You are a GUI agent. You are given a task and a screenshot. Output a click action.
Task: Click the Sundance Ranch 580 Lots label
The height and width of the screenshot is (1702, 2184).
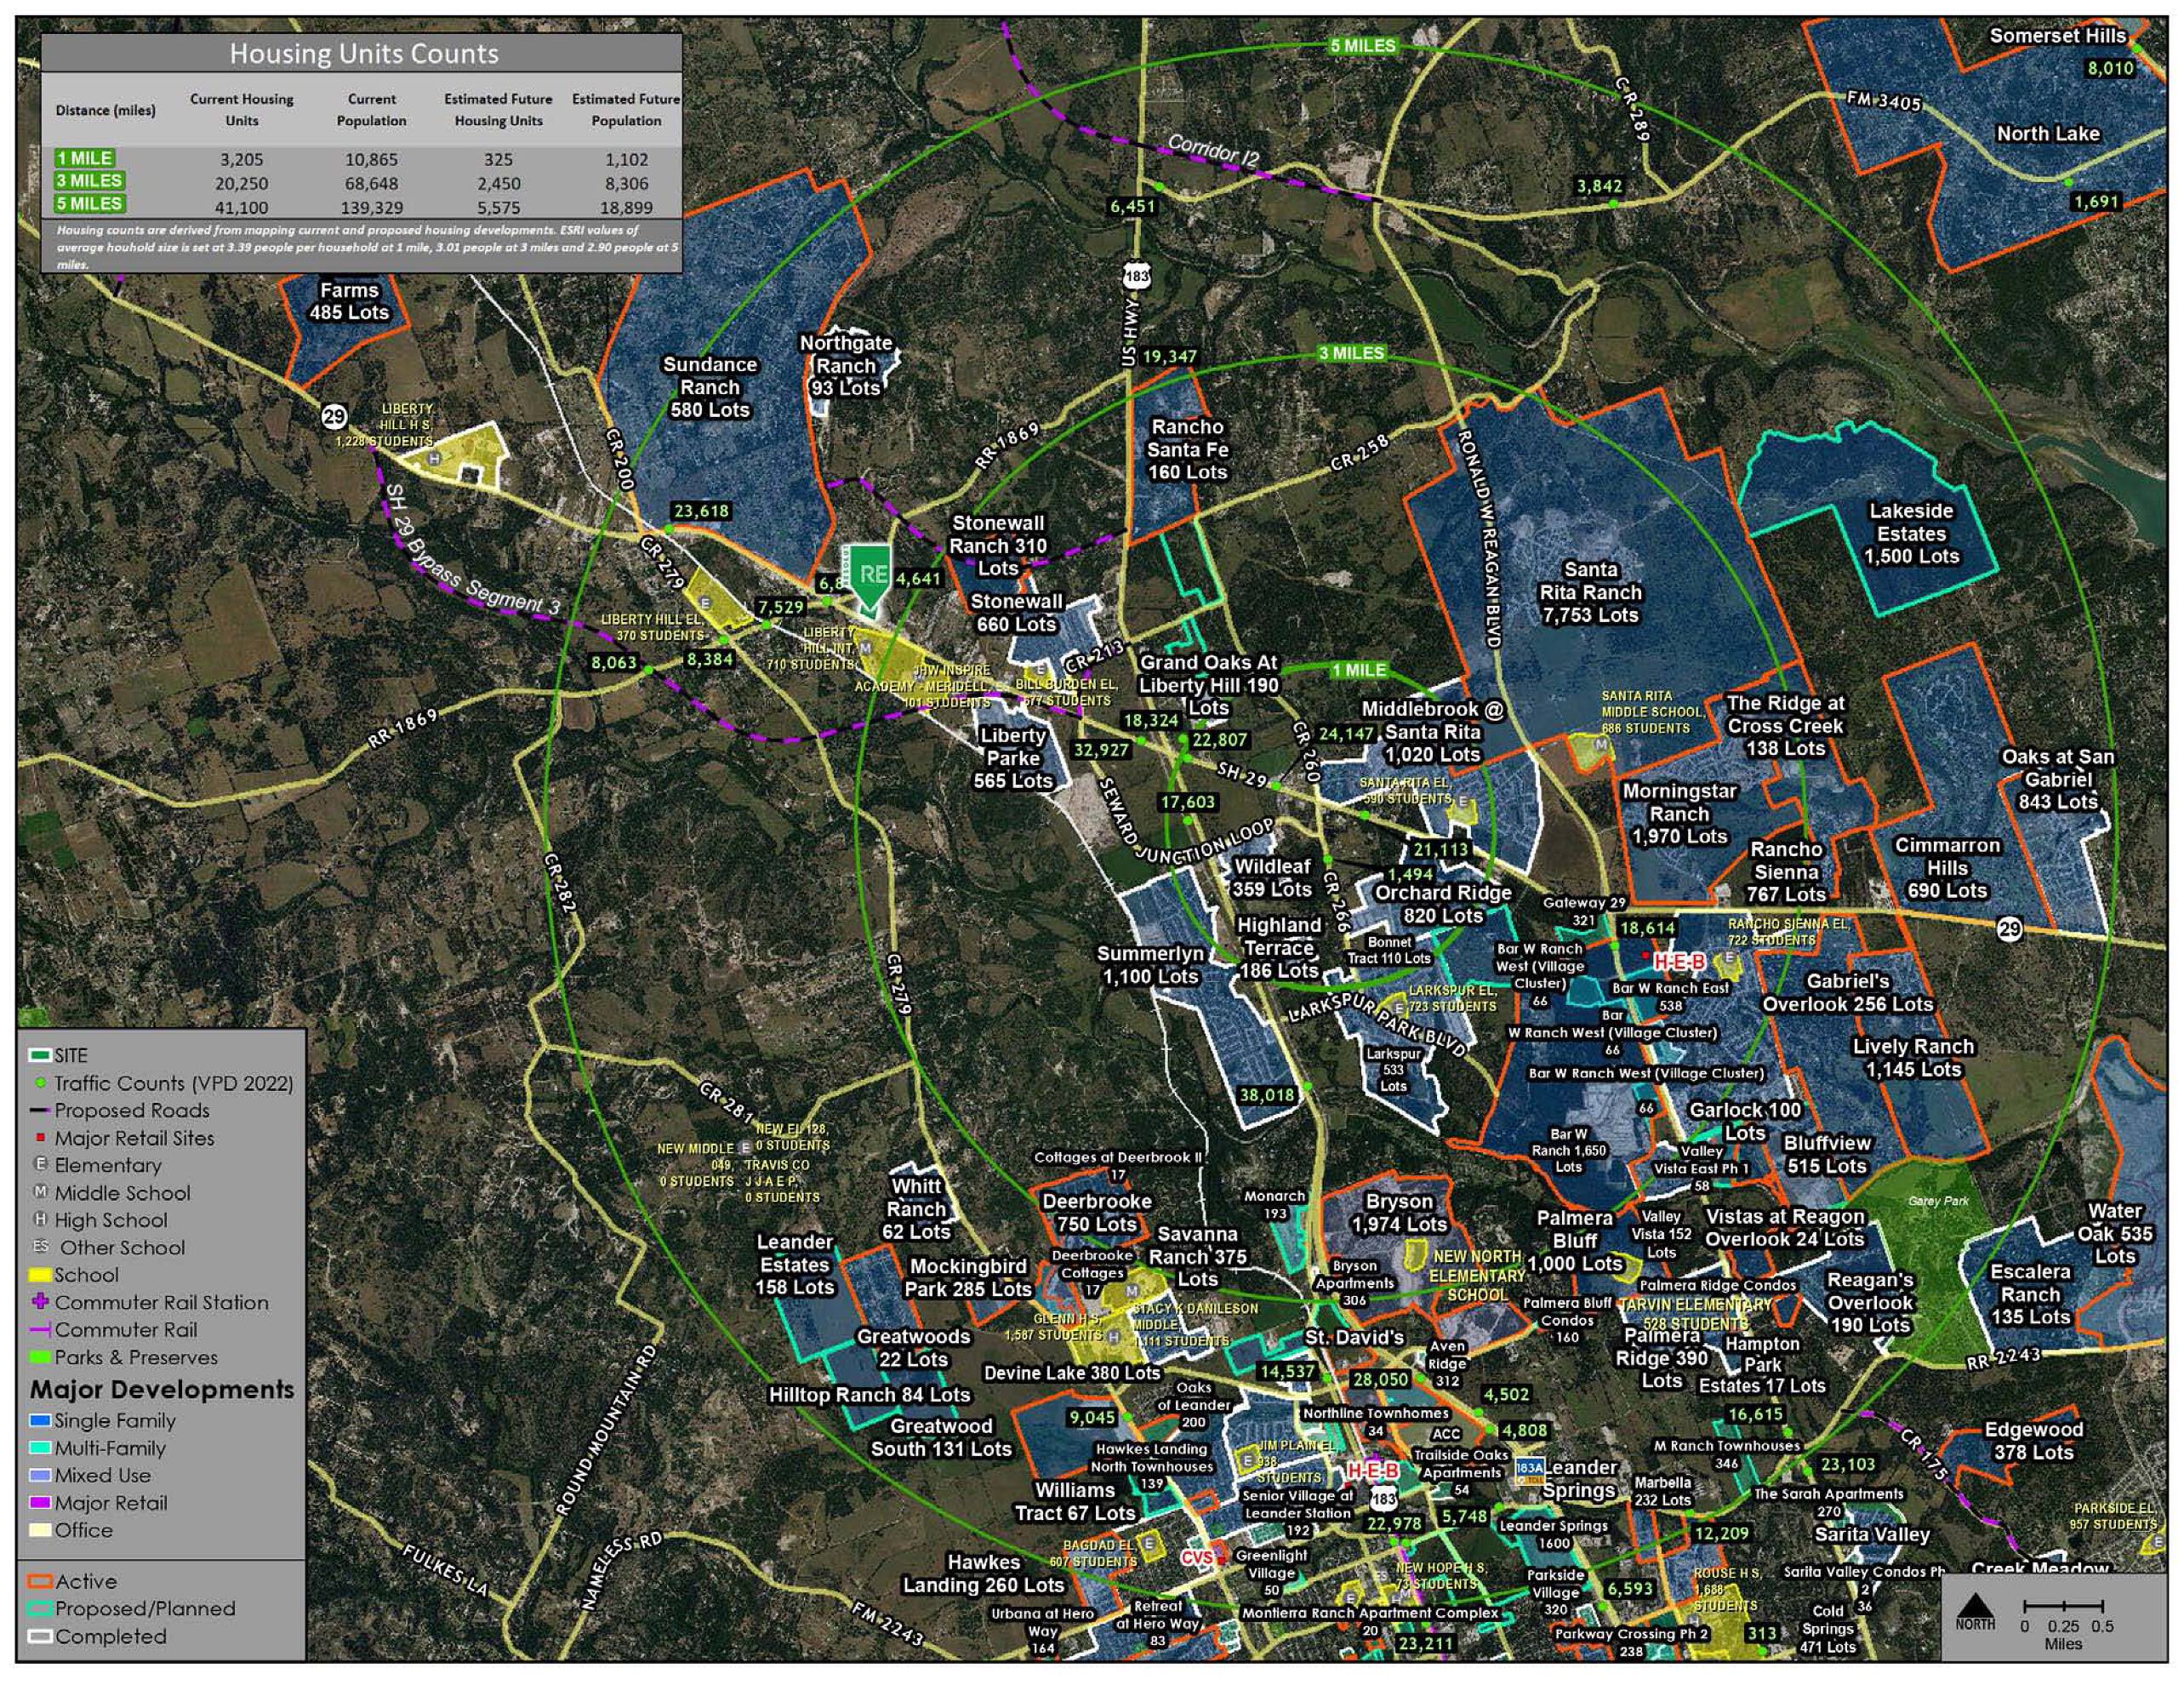click(x=710, y=387)
